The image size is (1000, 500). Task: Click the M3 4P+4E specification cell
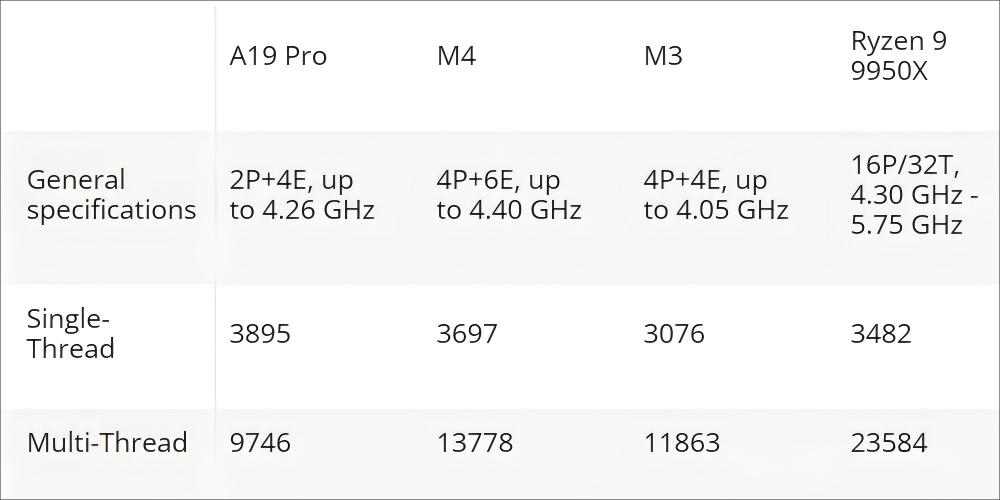click(716, 195)
